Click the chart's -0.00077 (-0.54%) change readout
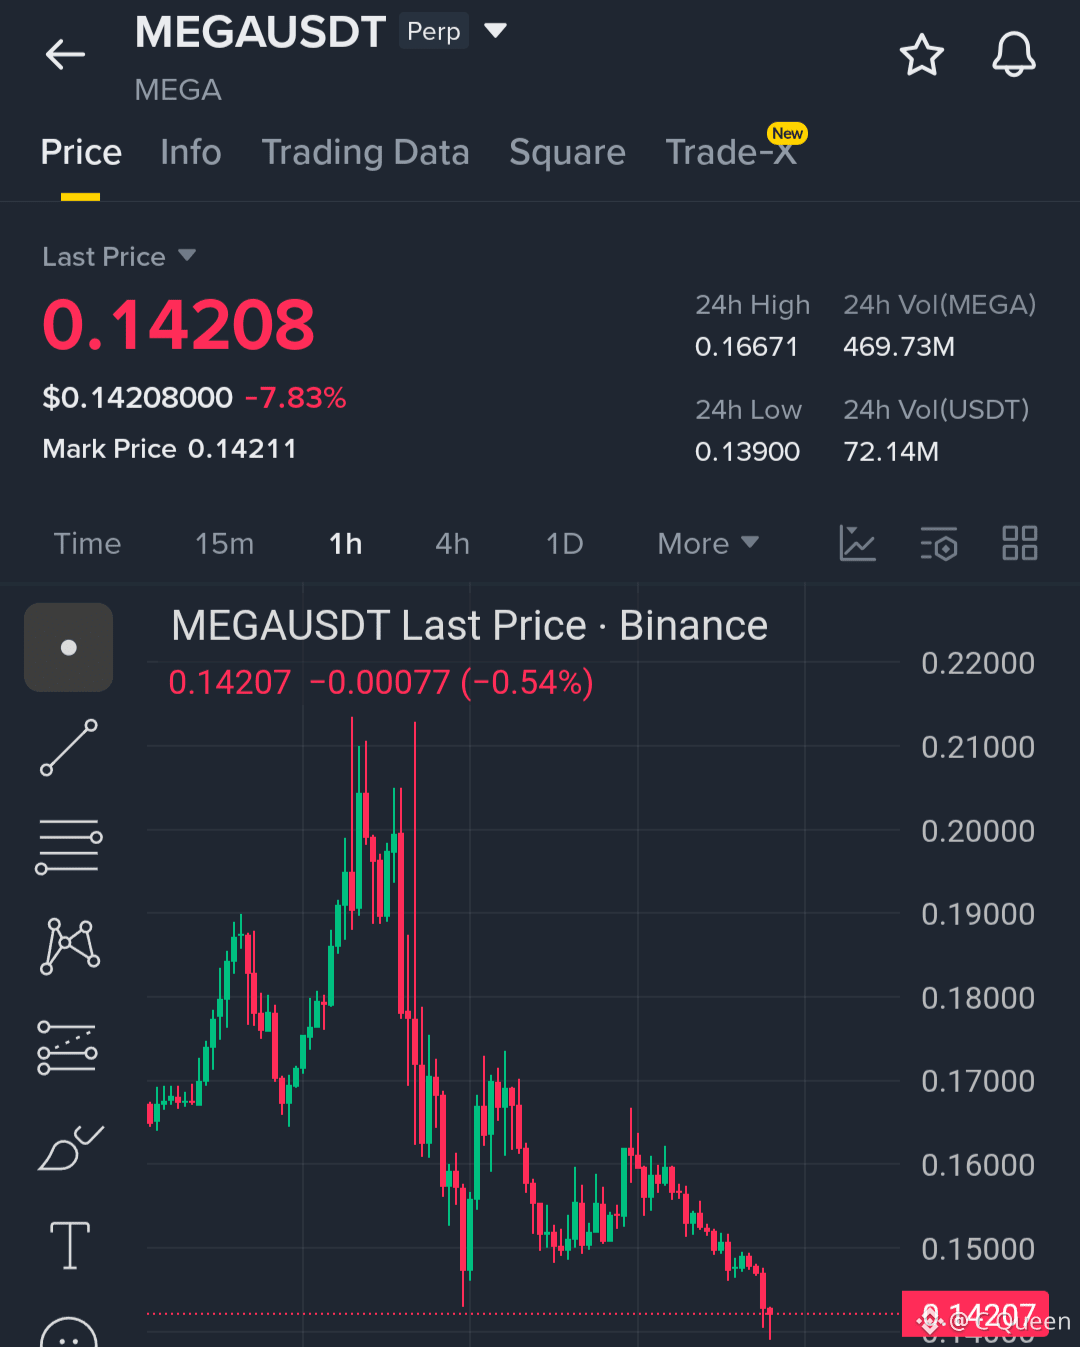 [451, 682]
